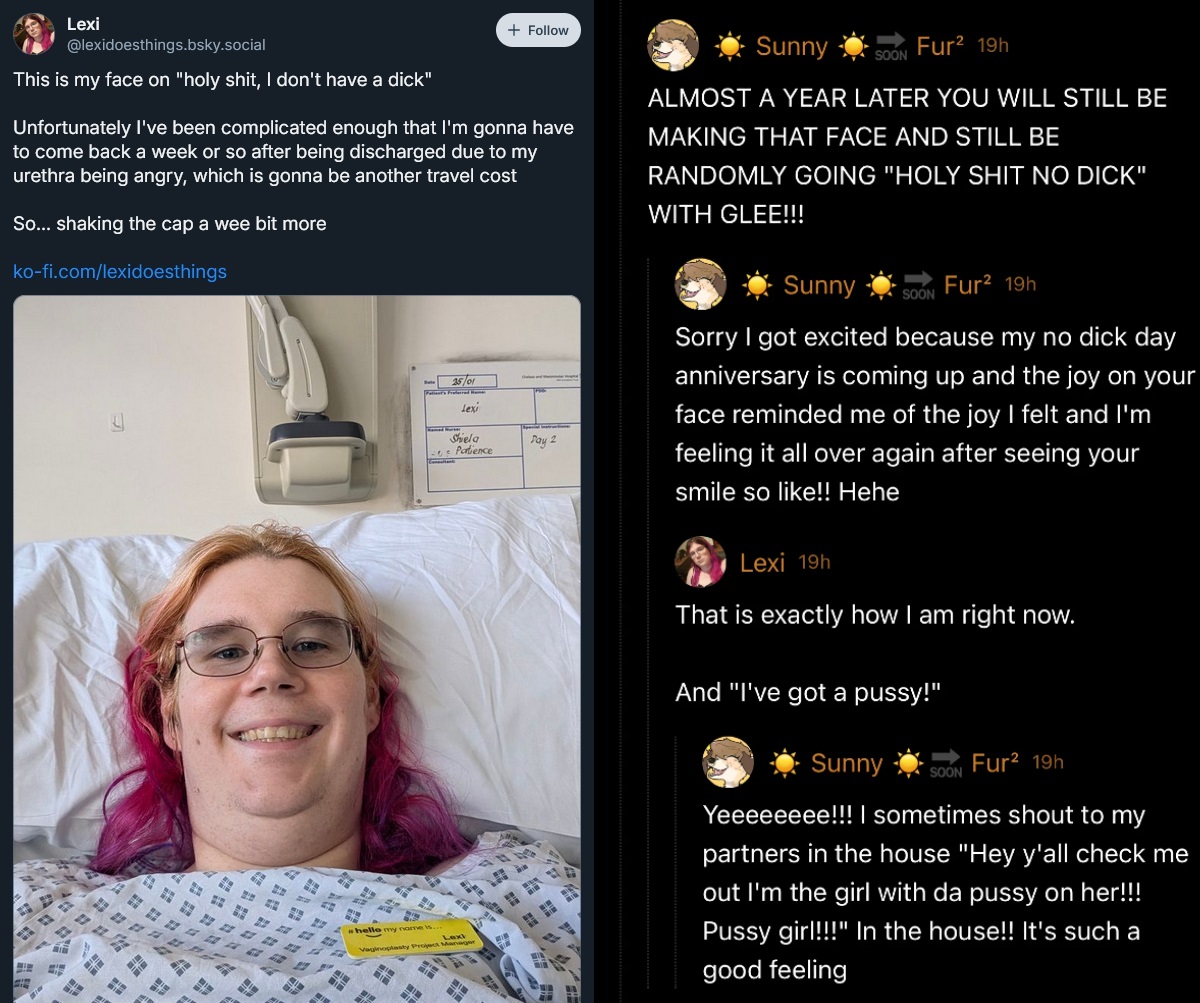Open the attached hospital bed photo

(297, 649)
